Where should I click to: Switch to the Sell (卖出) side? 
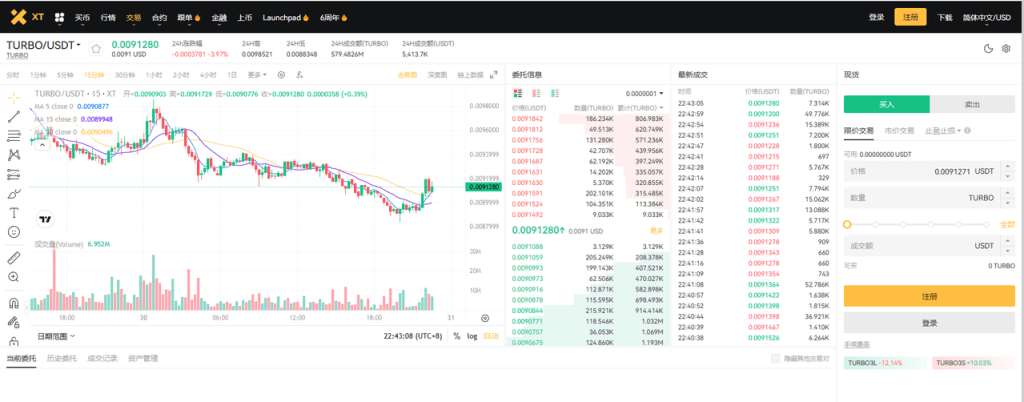972,104
